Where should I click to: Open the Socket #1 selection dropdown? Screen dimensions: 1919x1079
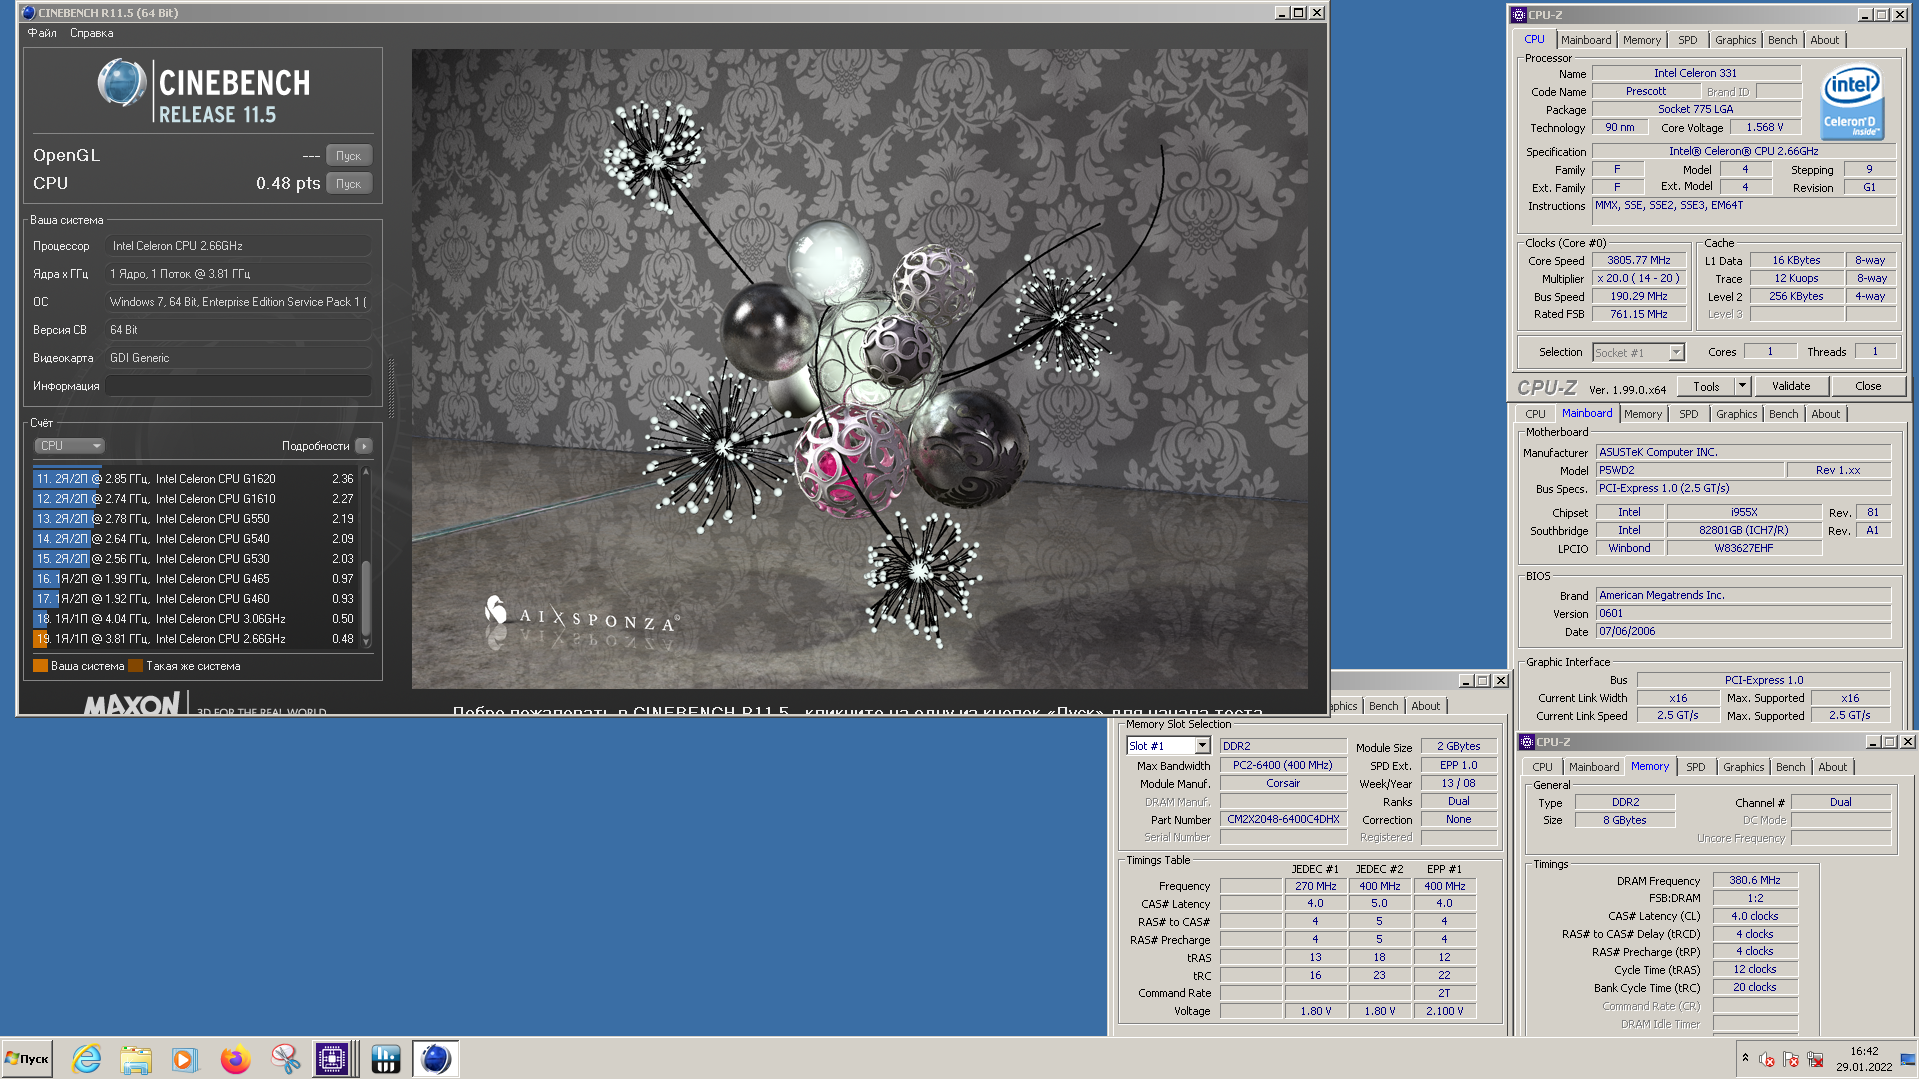point(1677,352)
